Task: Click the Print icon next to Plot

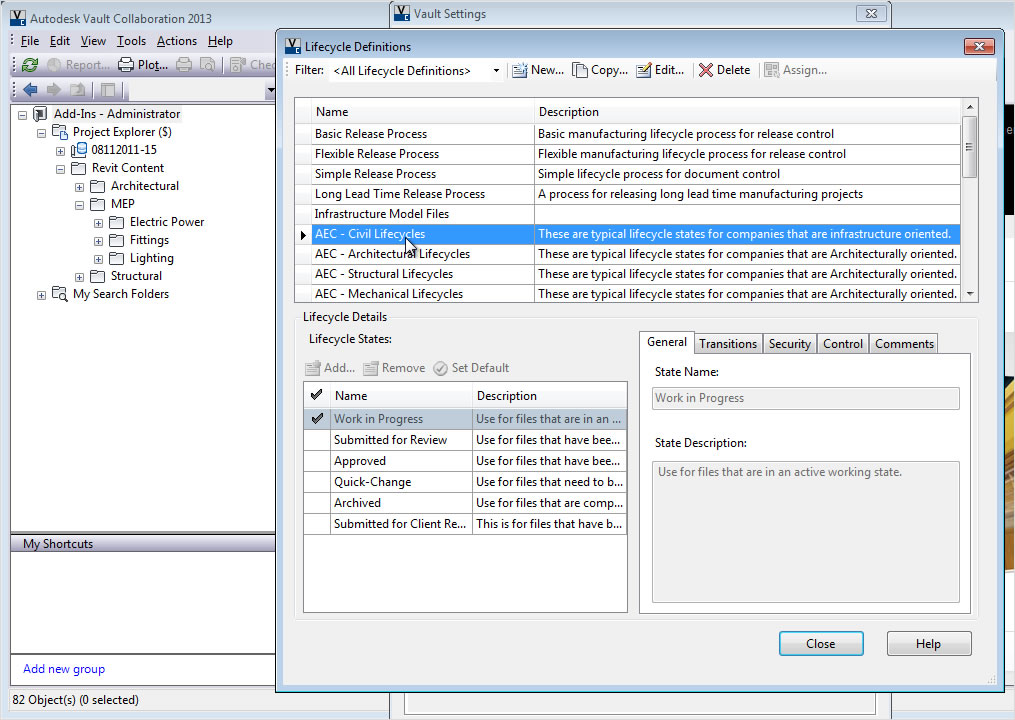Action: [x=184, y=65]
